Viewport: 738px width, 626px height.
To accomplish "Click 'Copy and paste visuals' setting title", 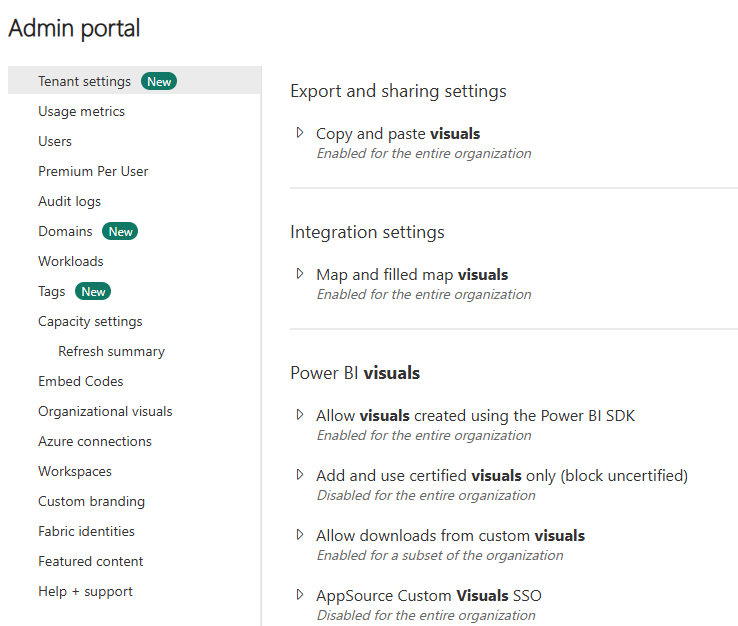I will [x=398, y=134].
